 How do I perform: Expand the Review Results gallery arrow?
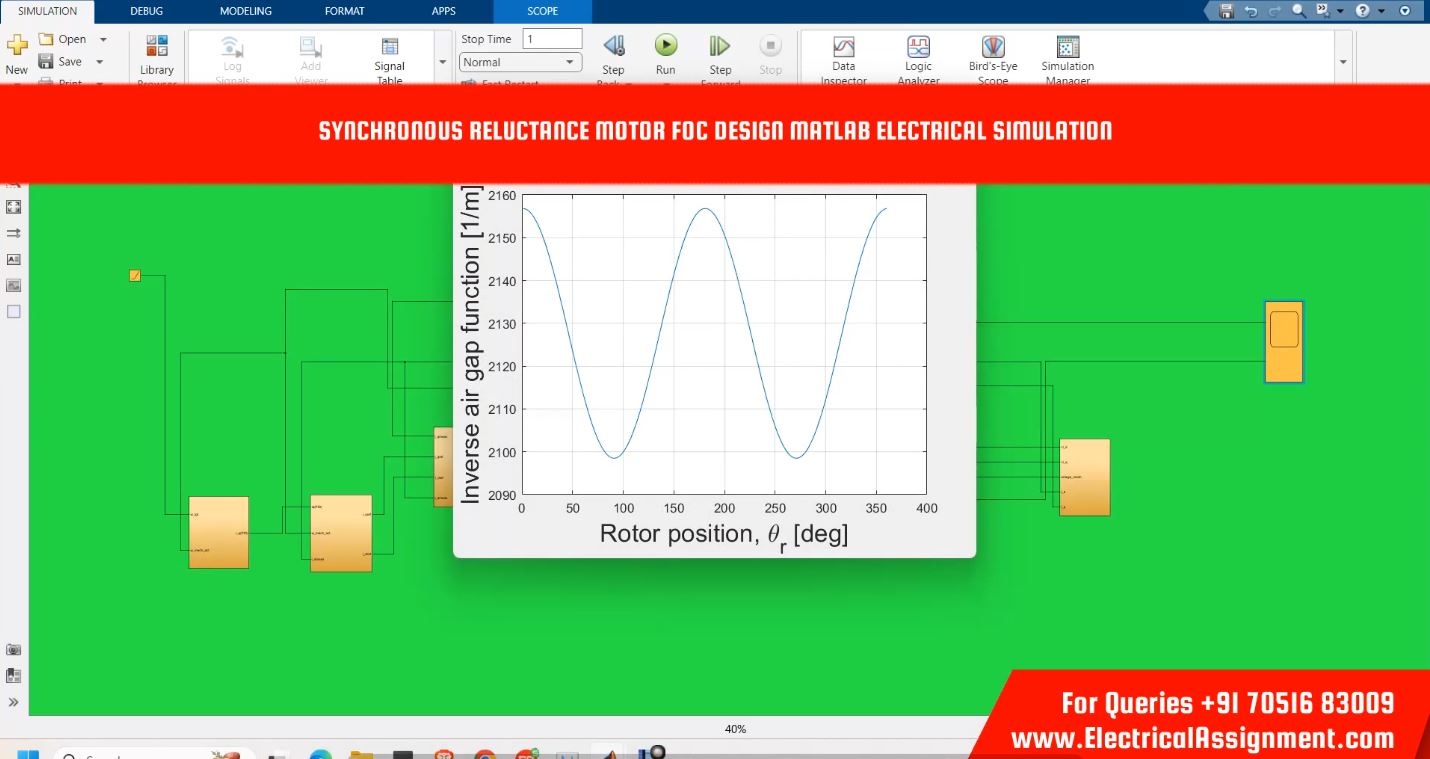point(1343,62)
